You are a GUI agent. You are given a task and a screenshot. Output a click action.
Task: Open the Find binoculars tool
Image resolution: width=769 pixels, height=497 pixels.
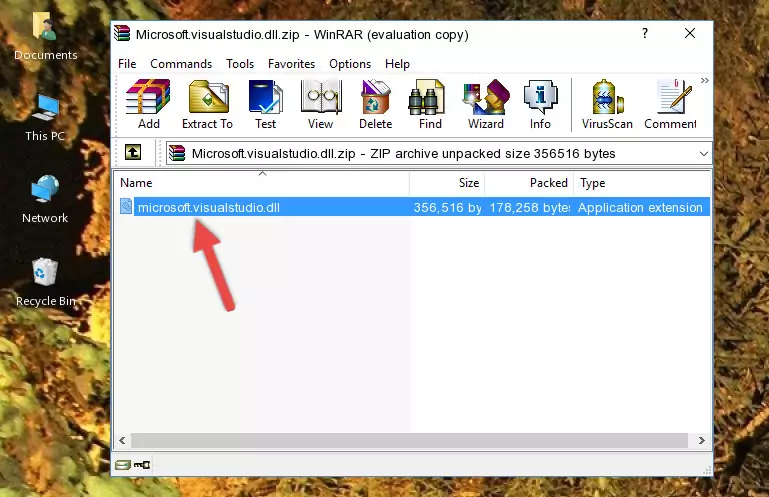coord(430,104)
